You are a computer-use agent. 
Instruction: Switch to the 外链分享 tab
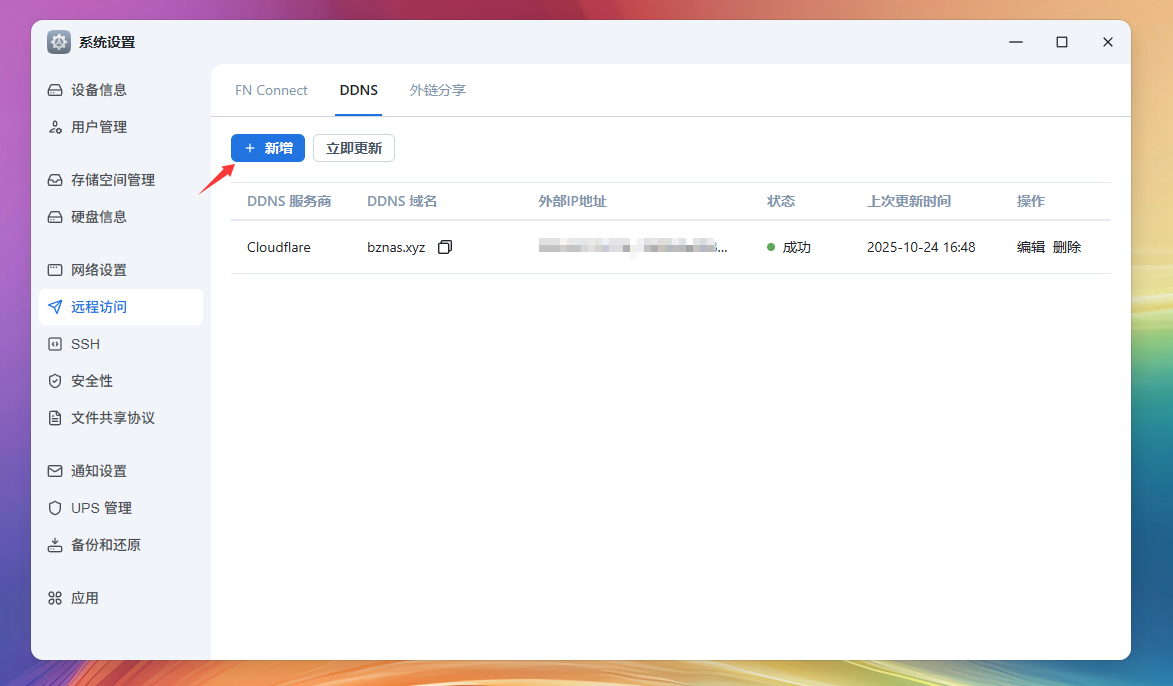pyautogui.click(x=437, y=90)
